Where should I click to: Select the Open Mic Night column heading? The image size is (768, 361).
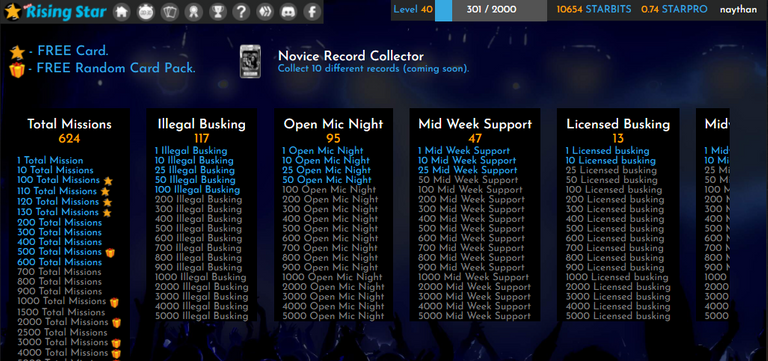tap(333, 124)
